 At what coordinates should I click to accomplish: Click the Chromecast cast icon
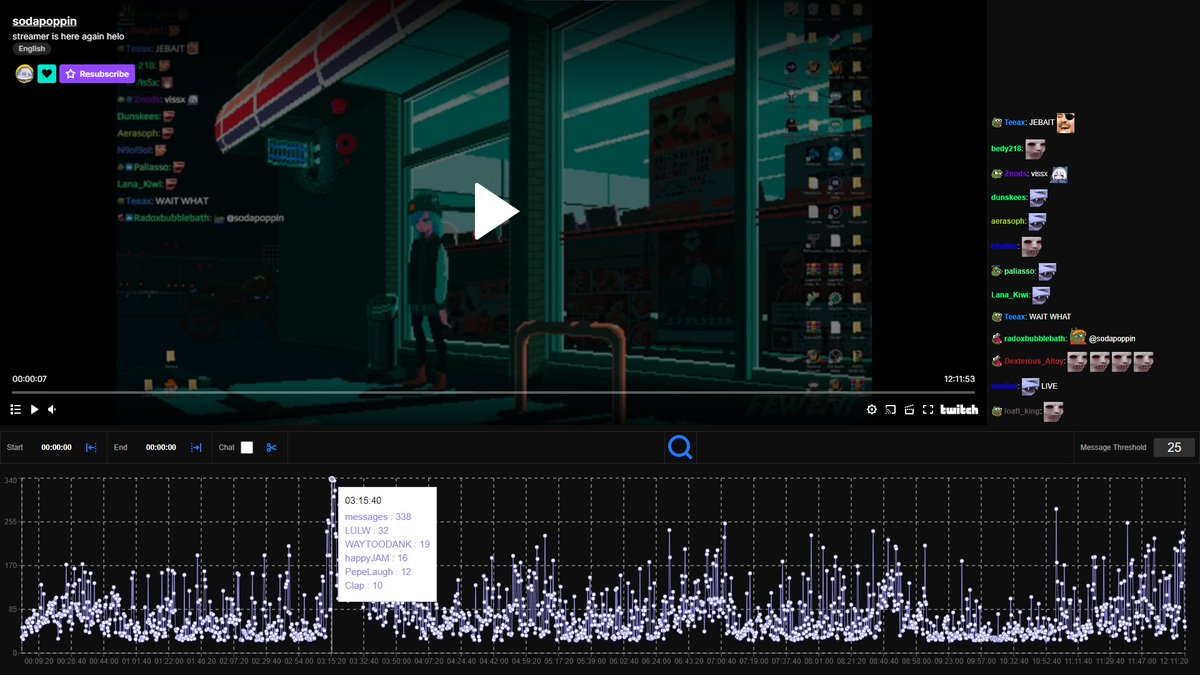pyautogui.click(x=890, y=409)
